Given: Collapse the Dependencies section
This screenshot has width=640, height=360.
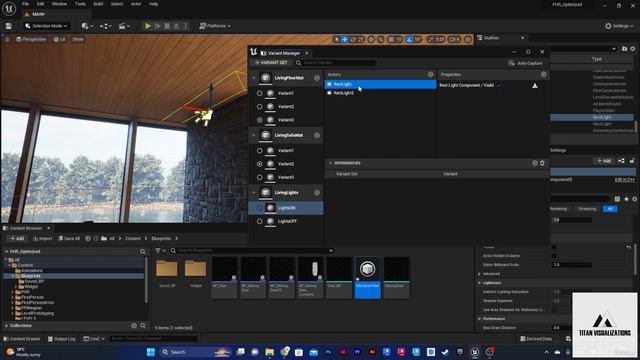Looking at the screenshot, I should [330, 163].
